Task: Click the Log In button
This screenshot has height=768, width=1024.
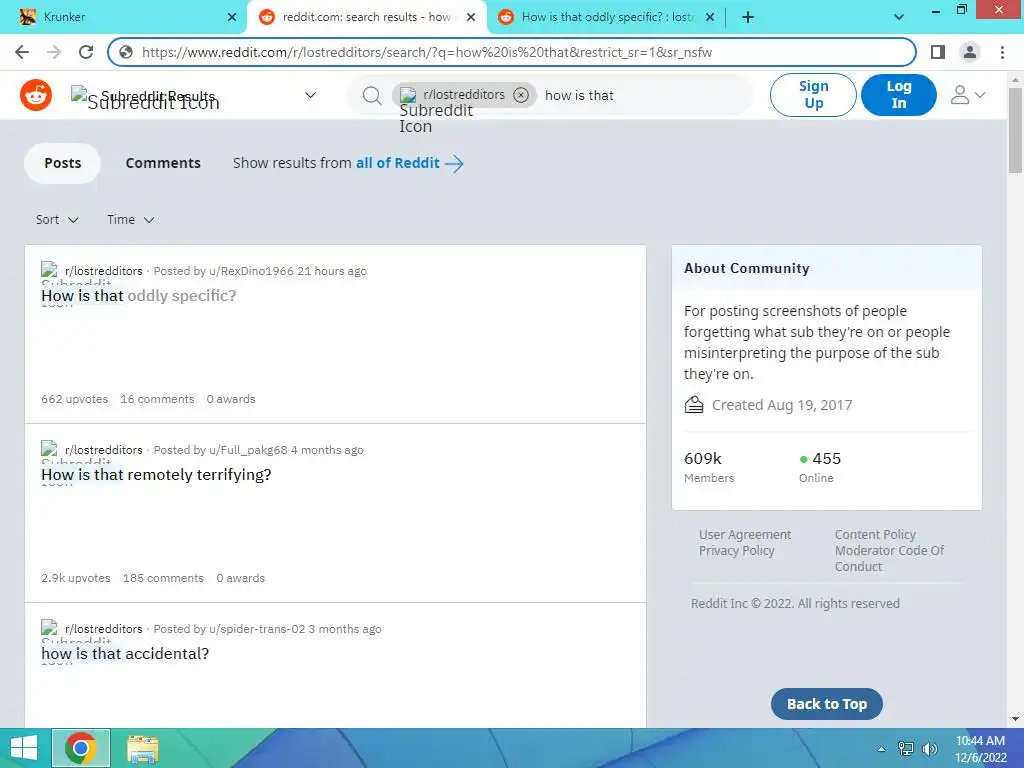Action: 899,95
